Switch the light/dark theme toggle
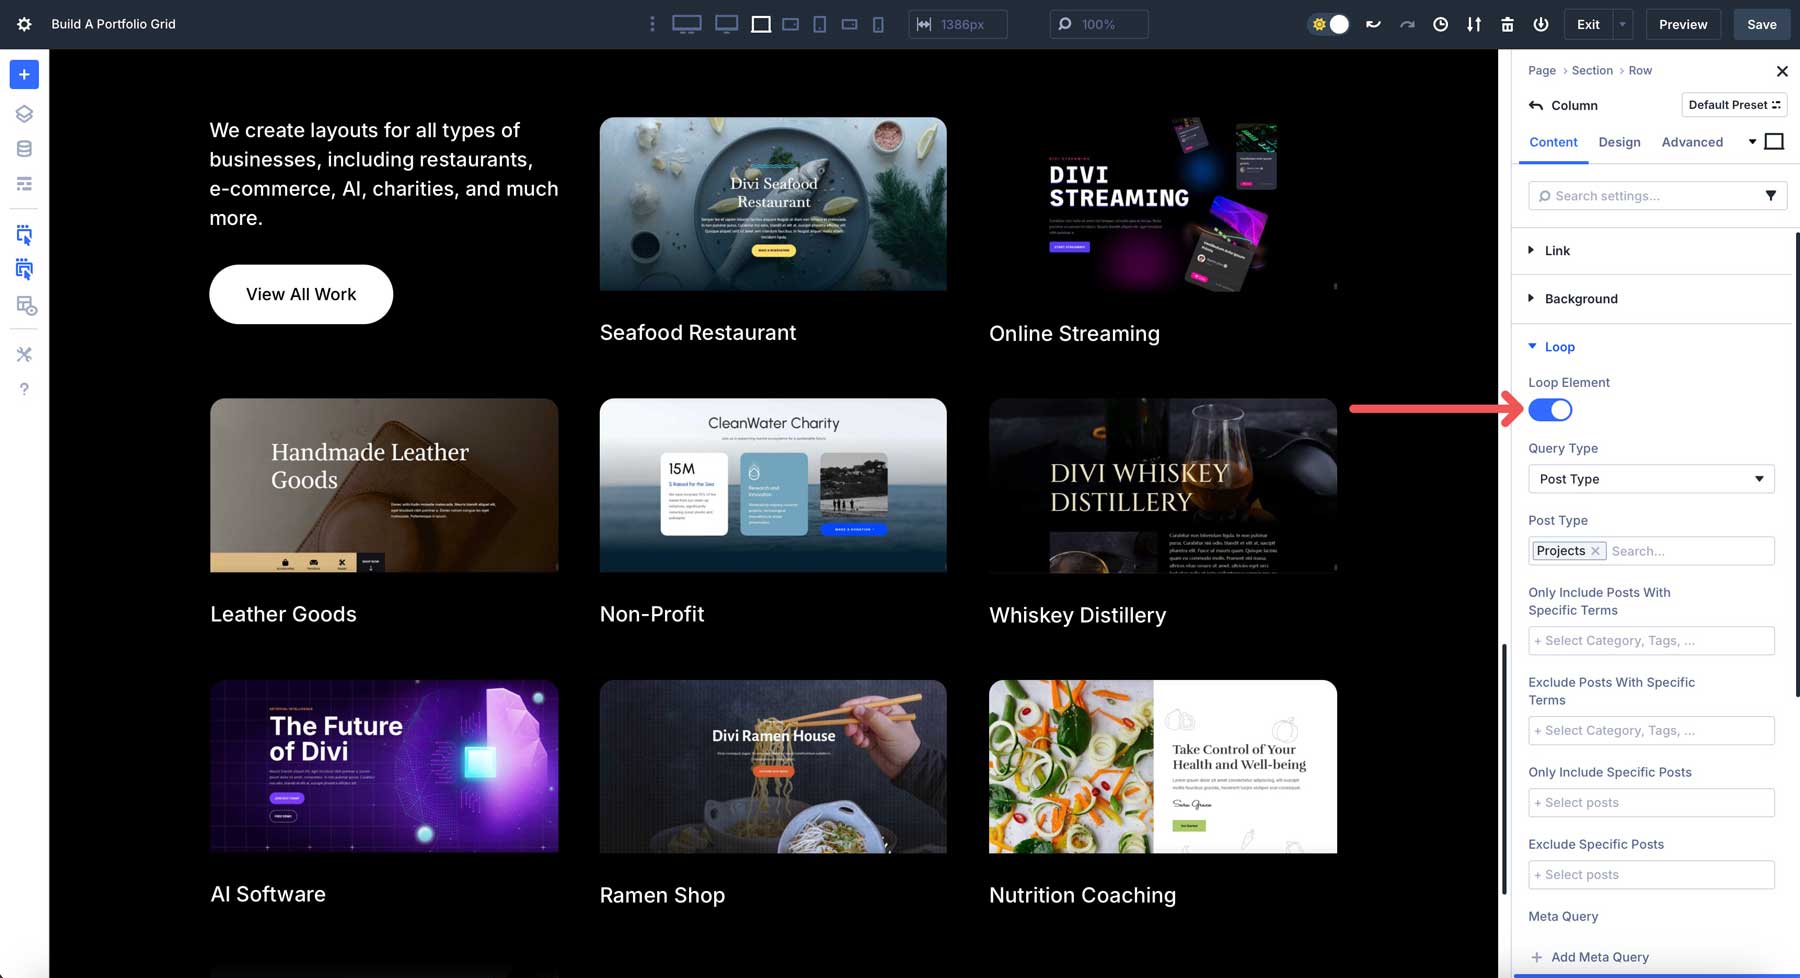 (x=1328, y=23)
